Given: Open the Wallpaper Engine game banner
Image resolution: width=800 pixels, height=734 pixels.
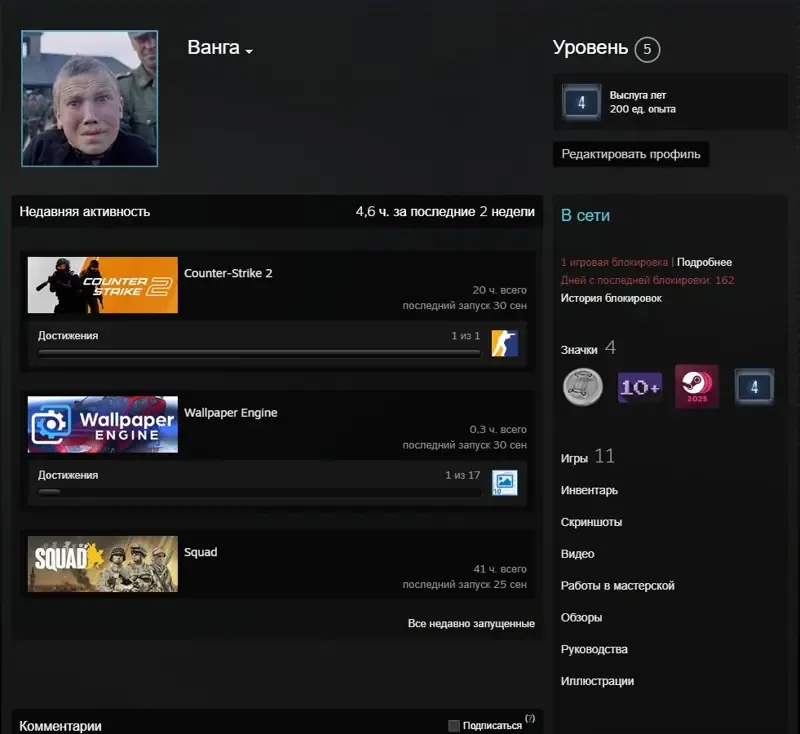Looking at the screenshot, I should click(x=103, y=424).
